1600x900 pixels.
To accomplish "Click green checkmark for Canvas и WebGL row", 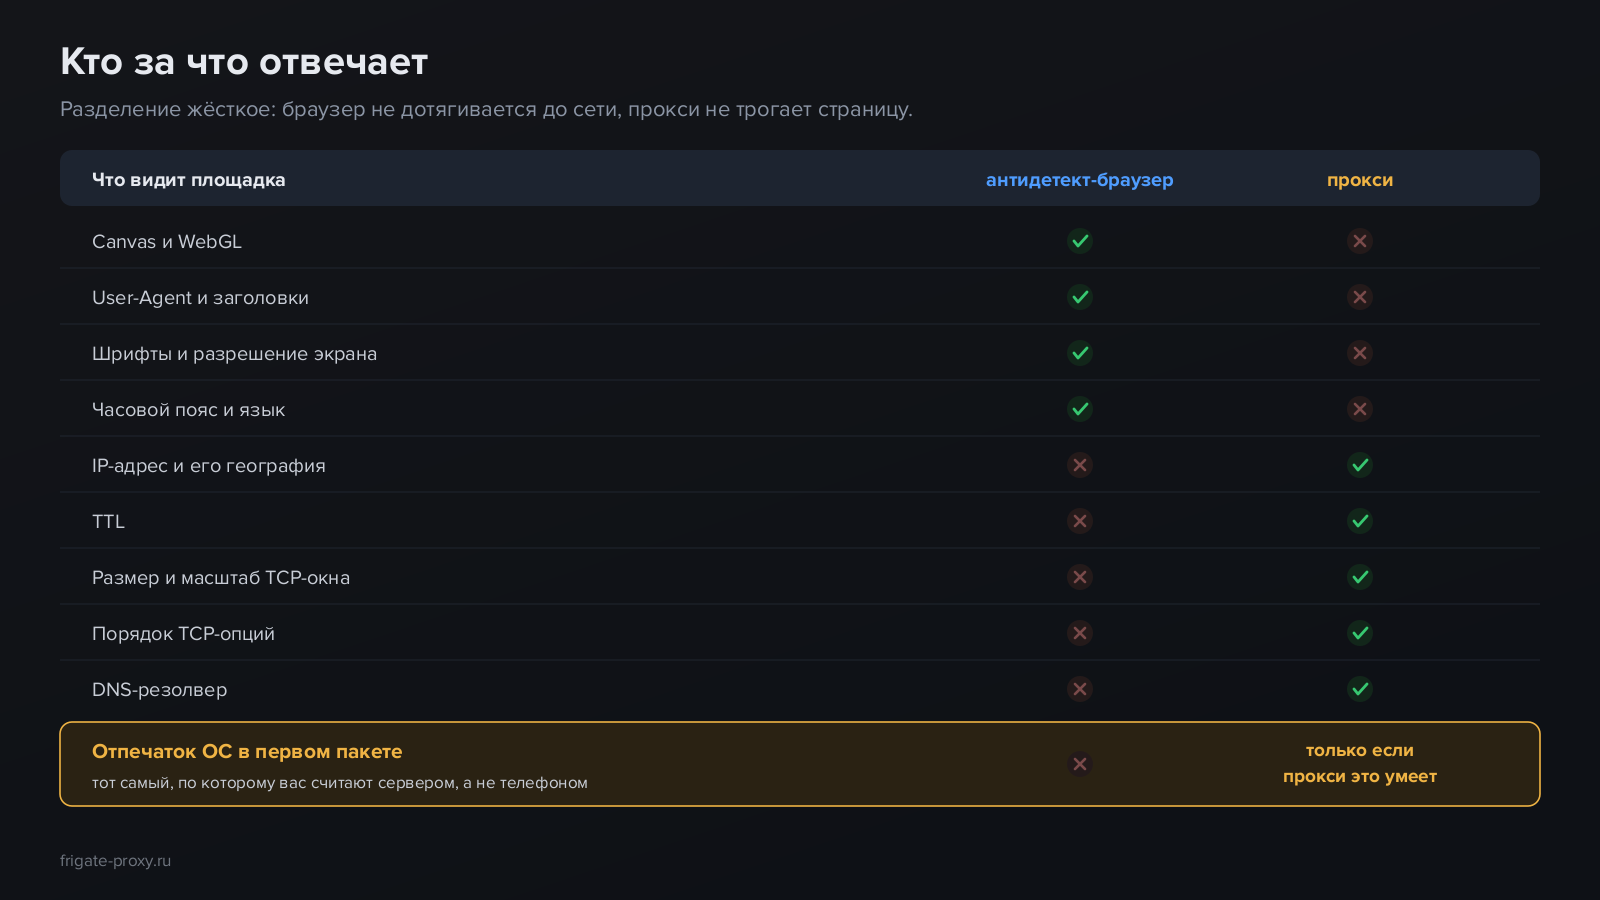I will tap(1080, 241).
